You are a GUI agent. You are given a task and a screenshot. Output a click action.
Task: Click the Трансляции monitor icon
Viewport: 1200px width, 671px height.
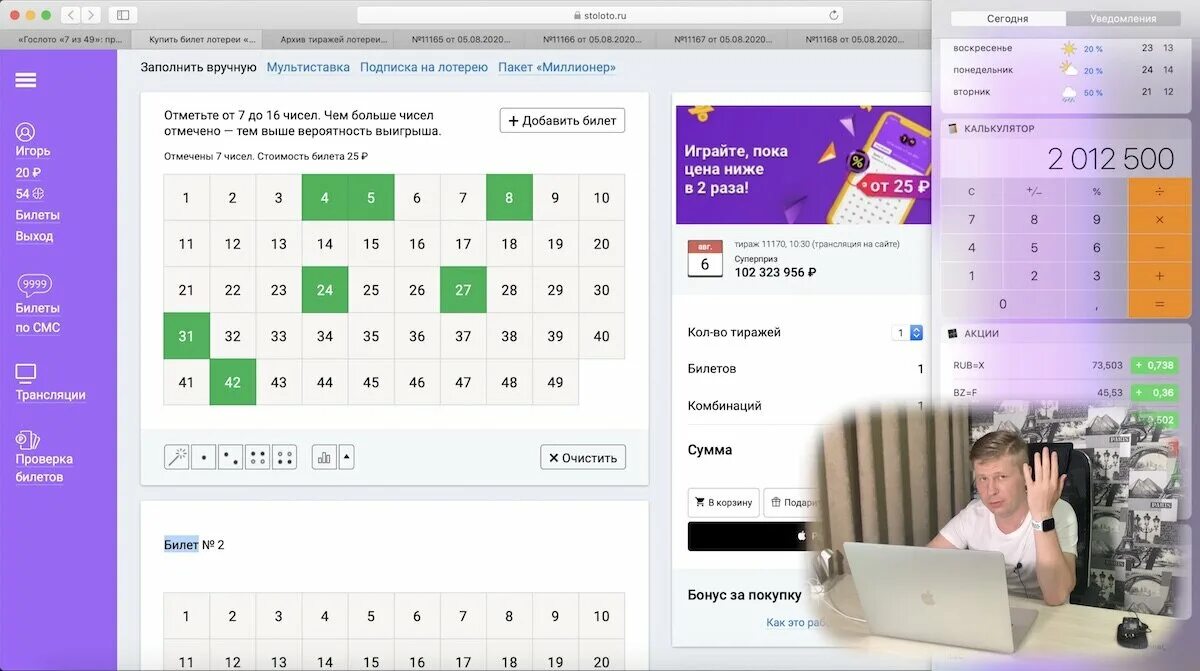[x=26, y=374]
